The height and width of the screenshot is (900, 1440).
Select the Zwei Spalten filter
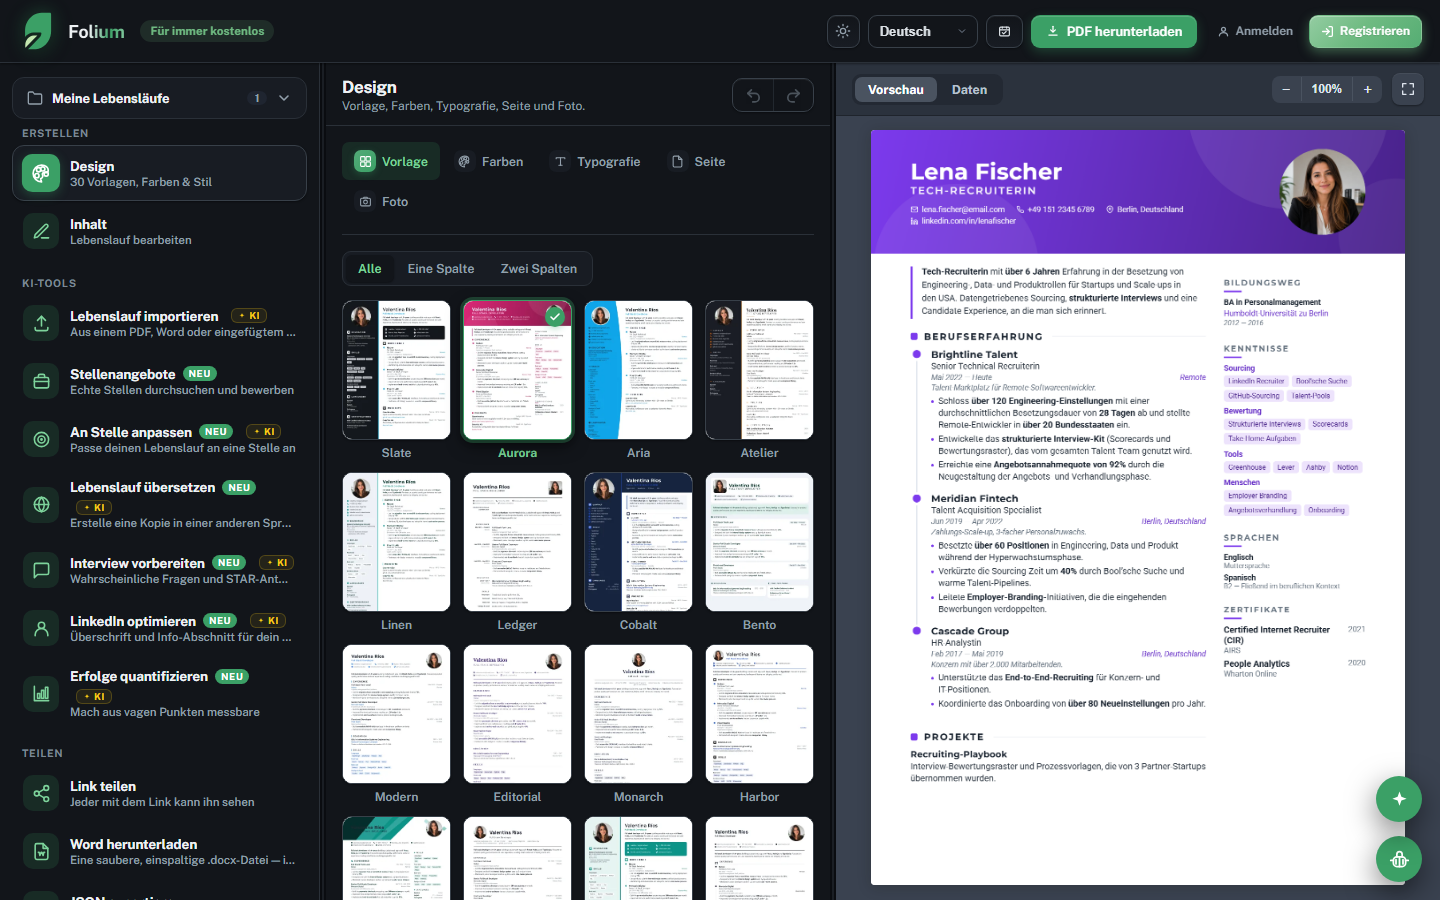tap(539, 268)
